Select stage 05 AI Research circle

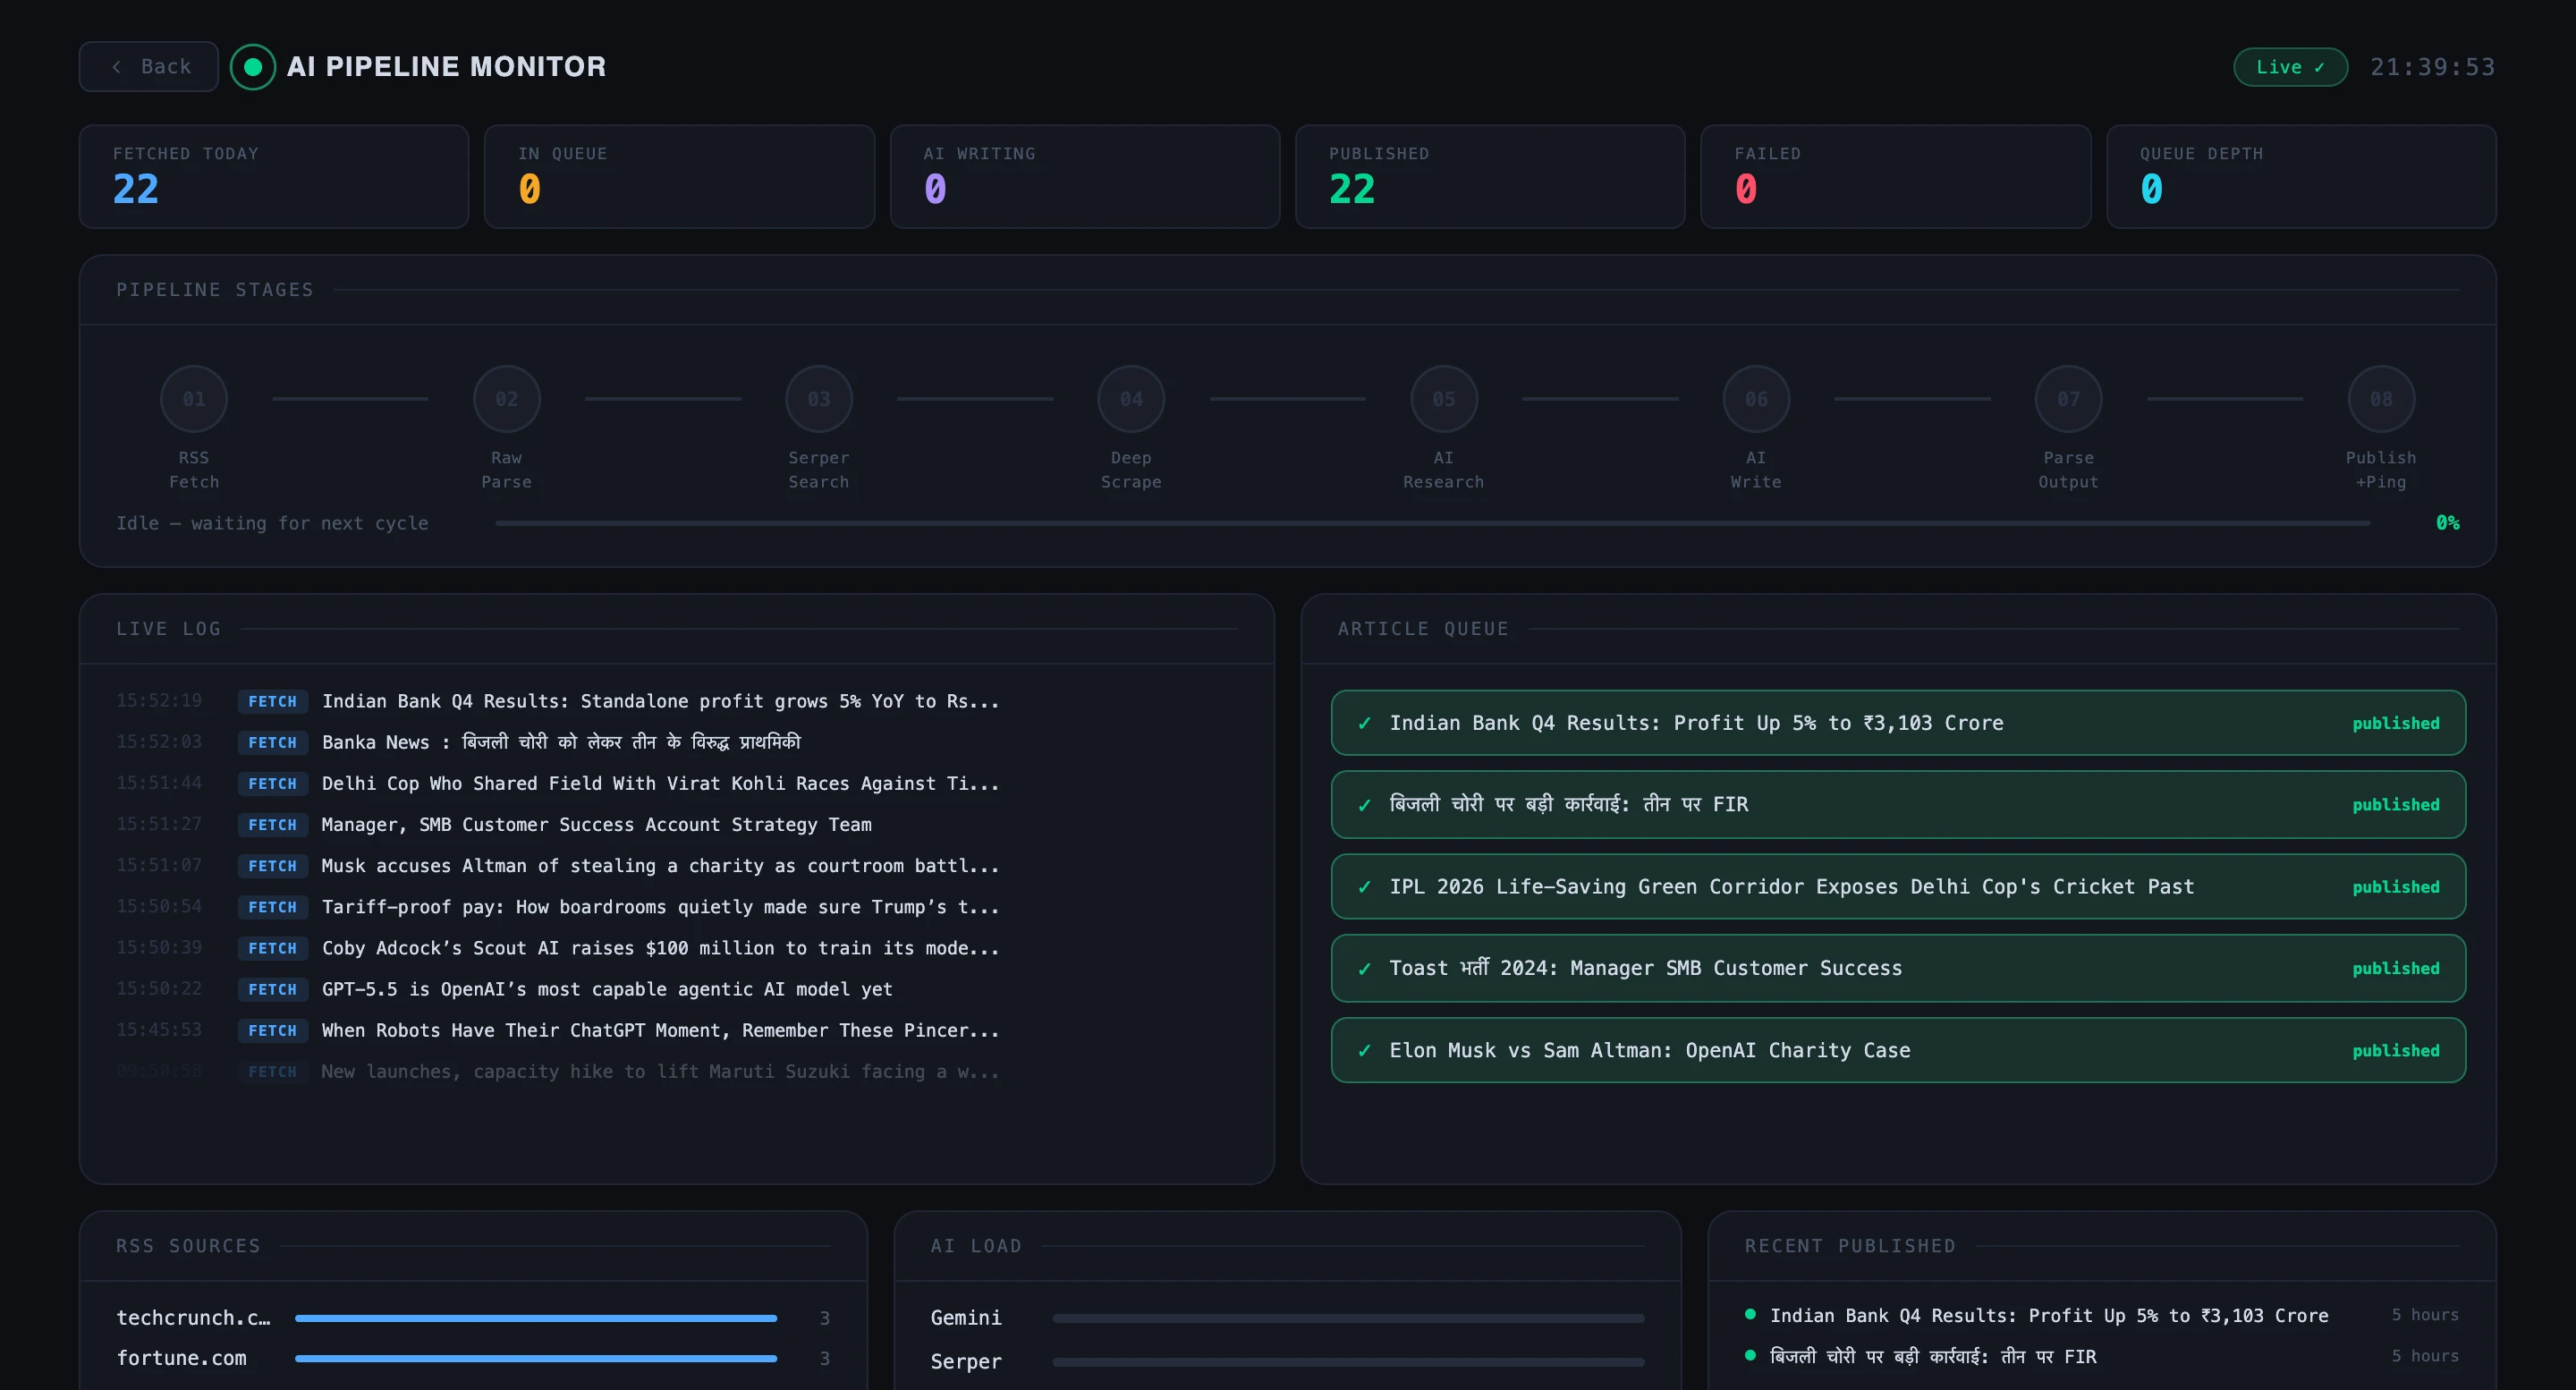(1443, 399)
